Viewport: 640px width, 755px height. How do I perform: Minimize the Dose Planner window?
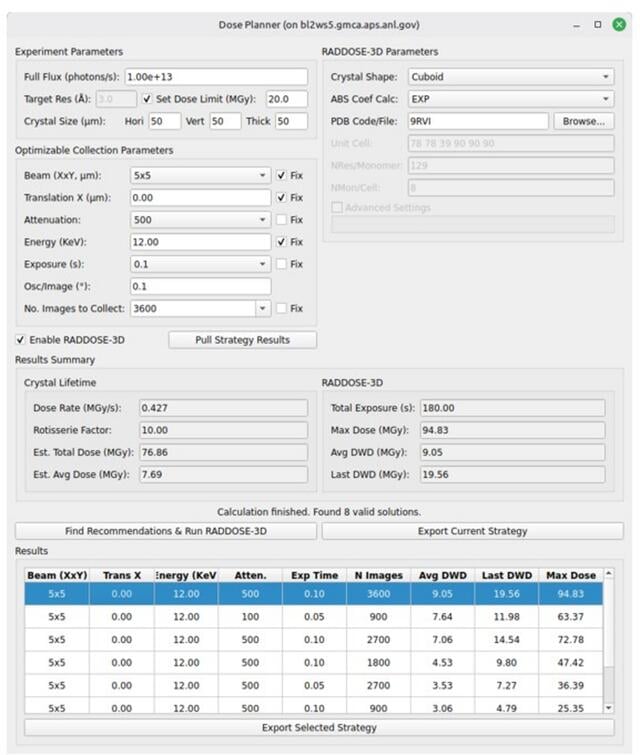tap(576, 25)
